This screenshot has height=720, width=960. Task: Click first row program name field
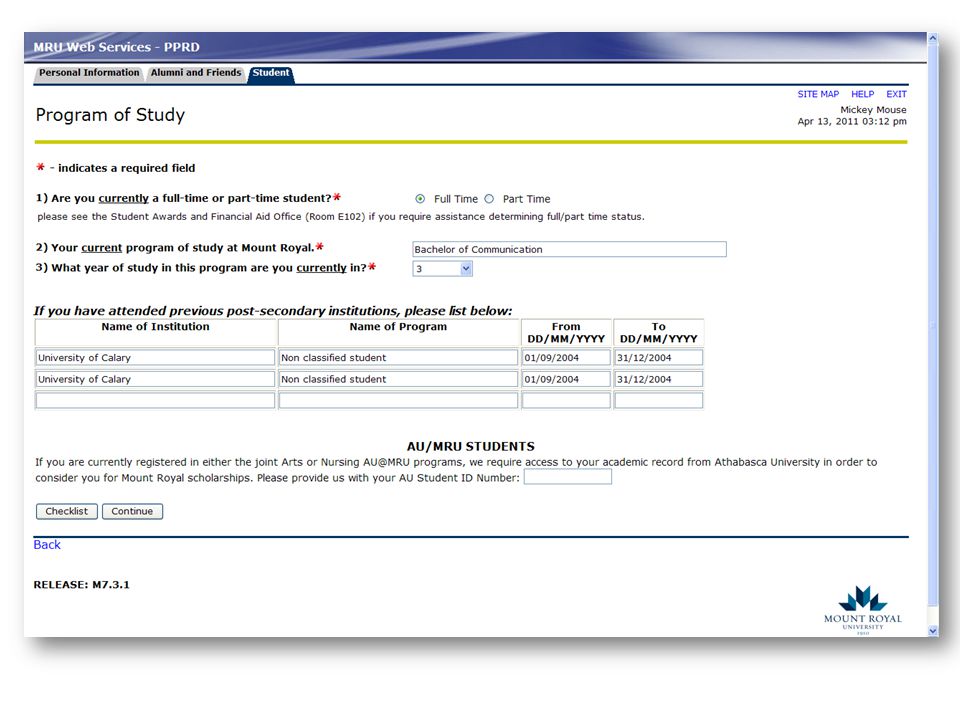pos(398,358)
